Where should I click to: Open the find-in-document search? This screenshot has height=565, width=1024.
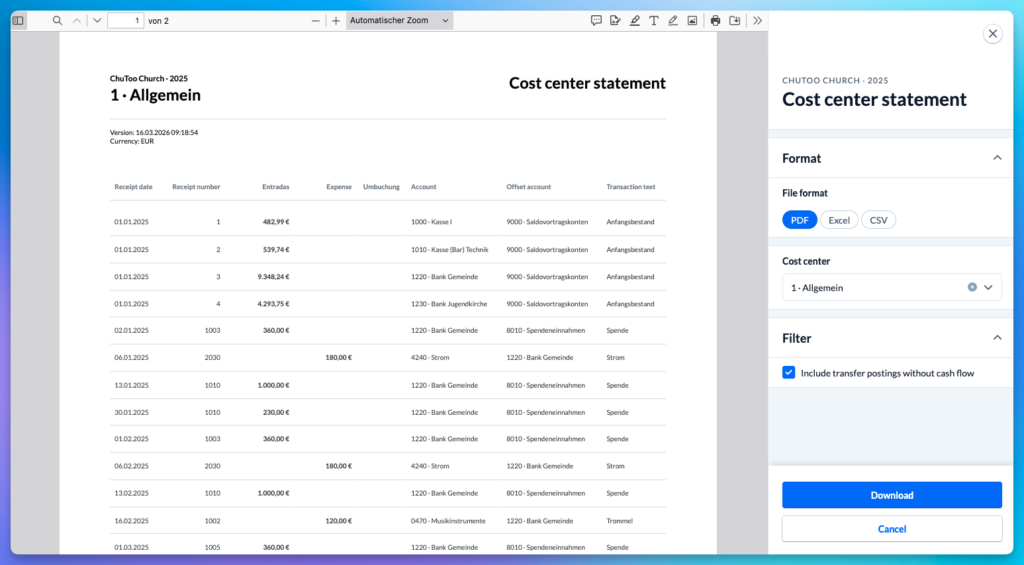coord(57,21)
